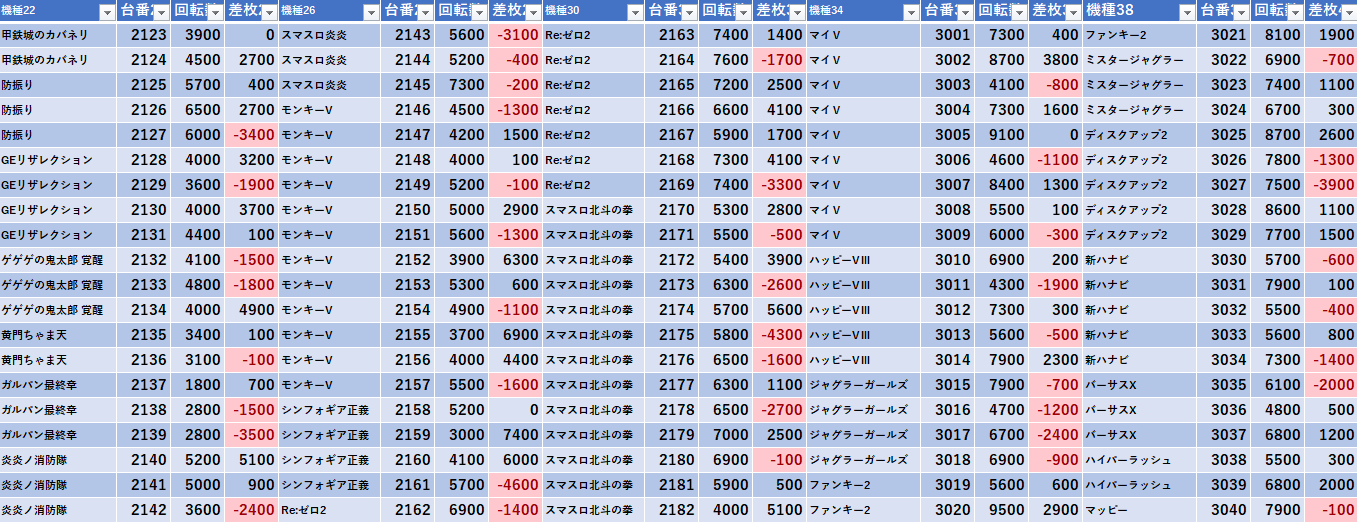Viewport: 1357px width, 522px height.
Task: Open 台番 filter arrow beside 機種38
Action: (x=1240, y=12)
